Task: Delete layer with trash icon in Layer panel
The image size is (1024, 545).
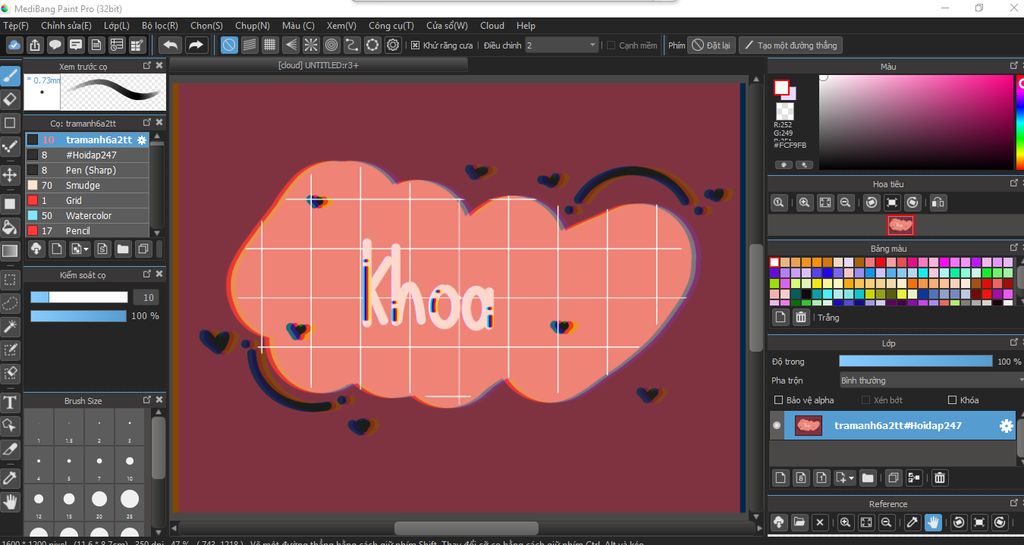Action: [x=939, y=478]
